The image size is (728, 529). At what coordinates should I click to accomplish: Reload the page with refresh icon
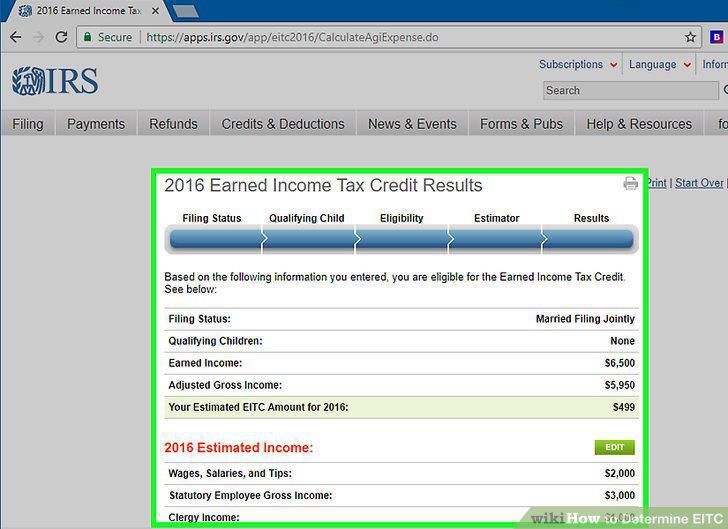click(61, 37)
